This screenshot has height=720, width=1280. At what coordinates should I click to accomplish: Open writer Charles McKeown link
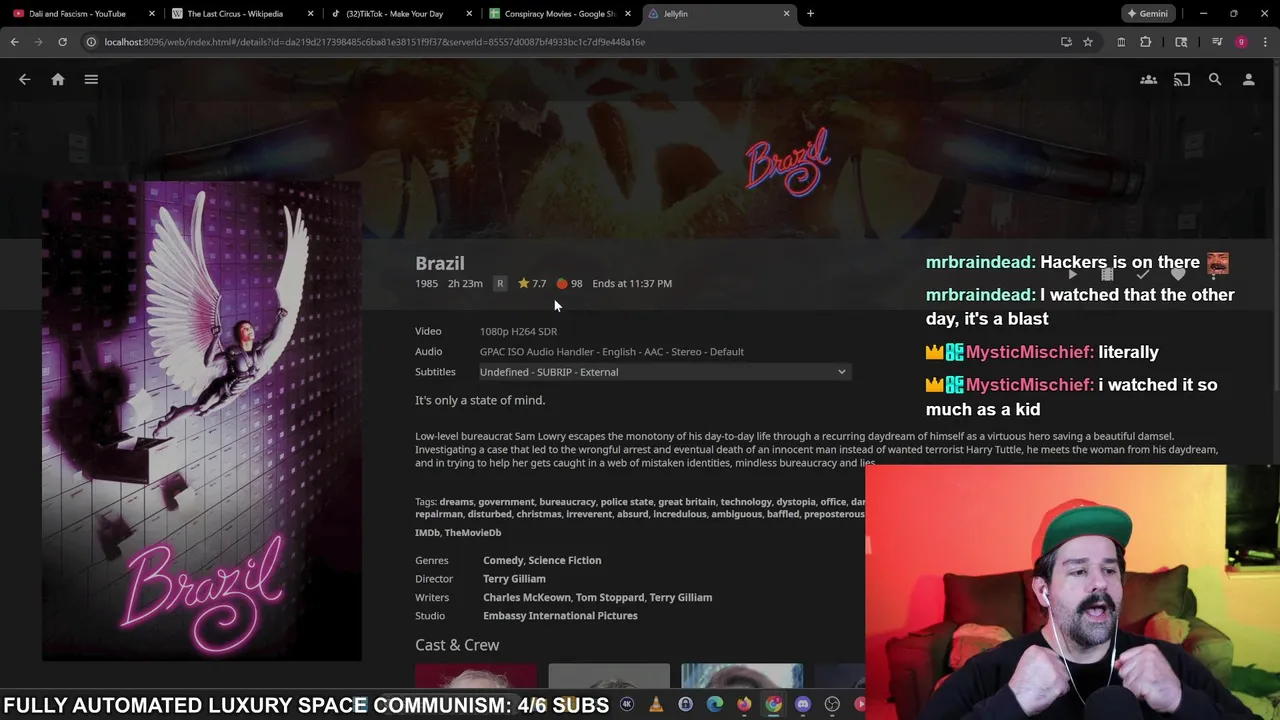tap(527, 598)
